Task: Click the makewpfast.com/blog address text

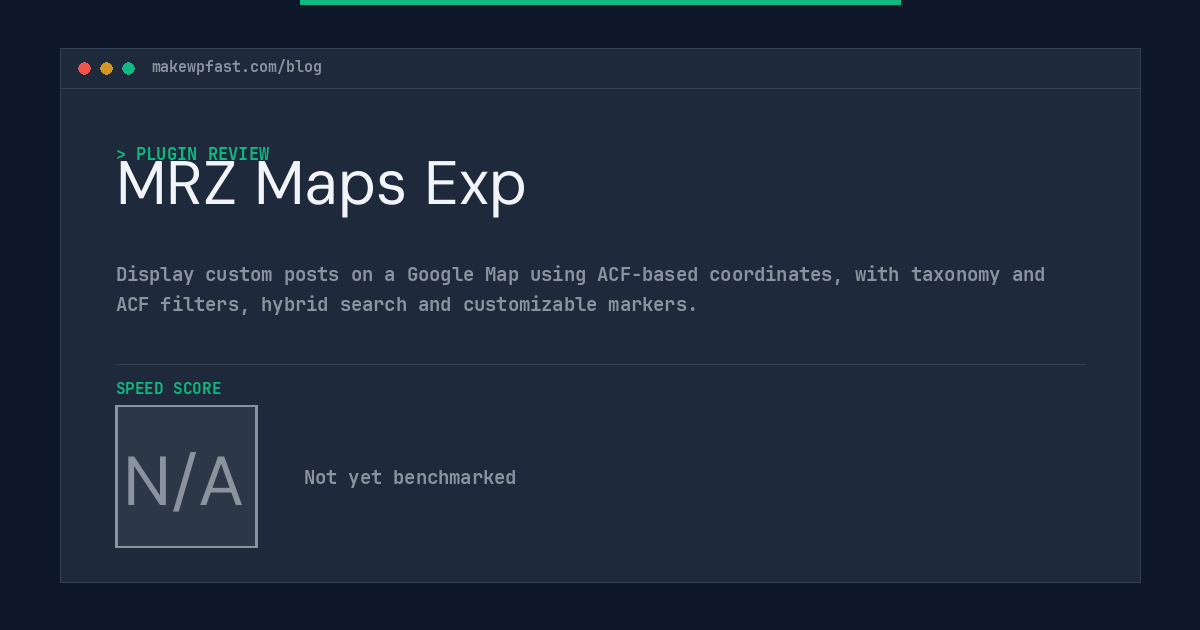Action: click(237, 67)
